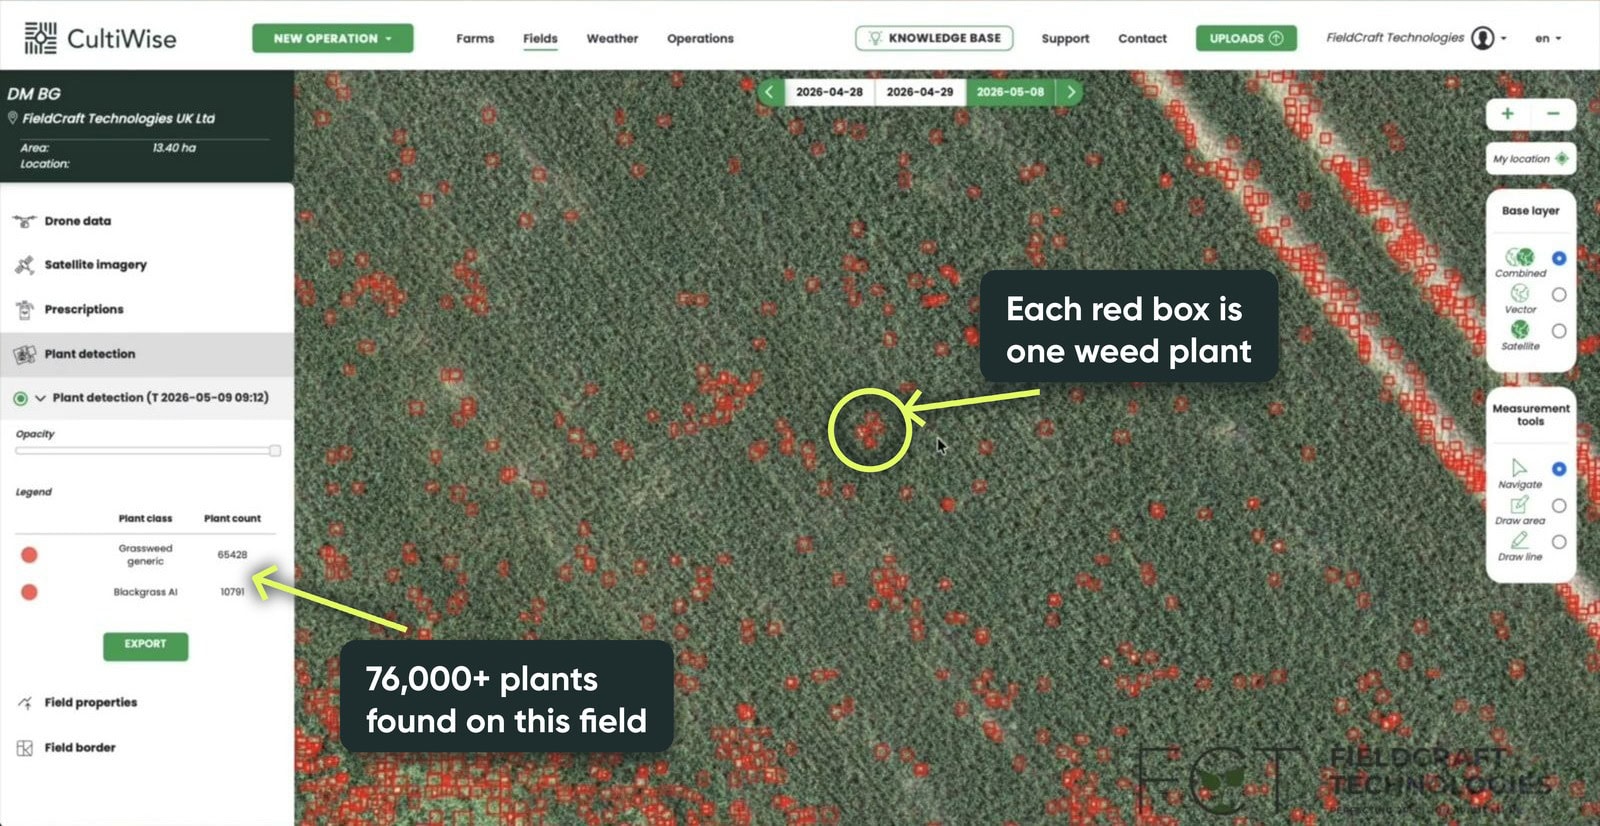Zoom out with the minus icon

(1553, 114)
